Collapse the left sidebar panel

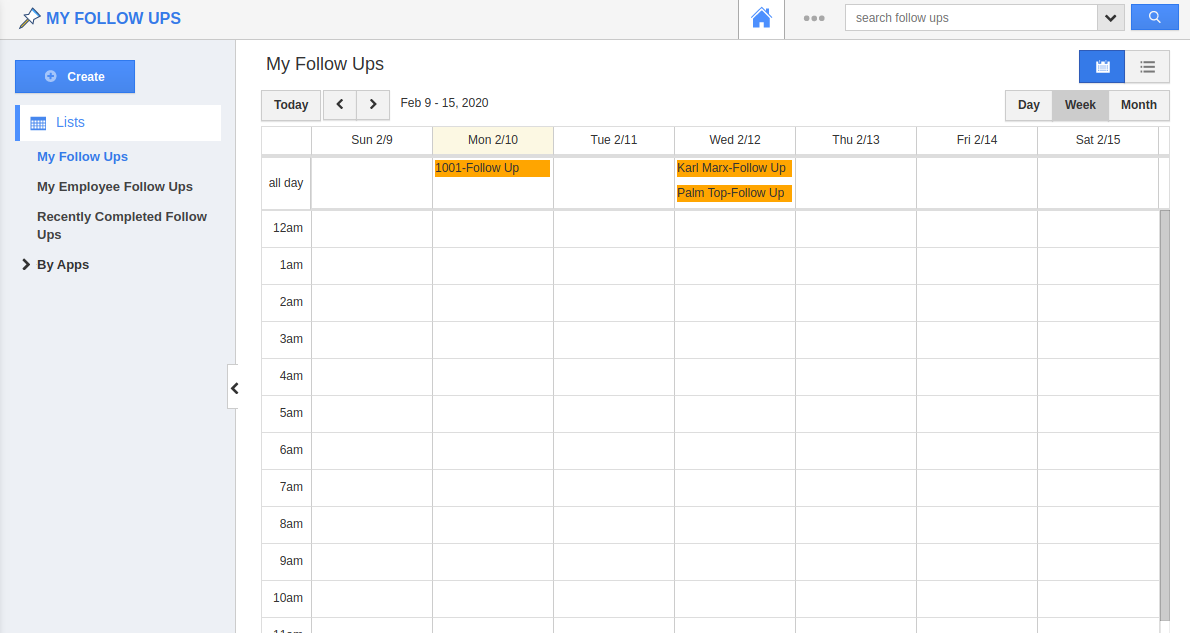click(x=234, y=388)
